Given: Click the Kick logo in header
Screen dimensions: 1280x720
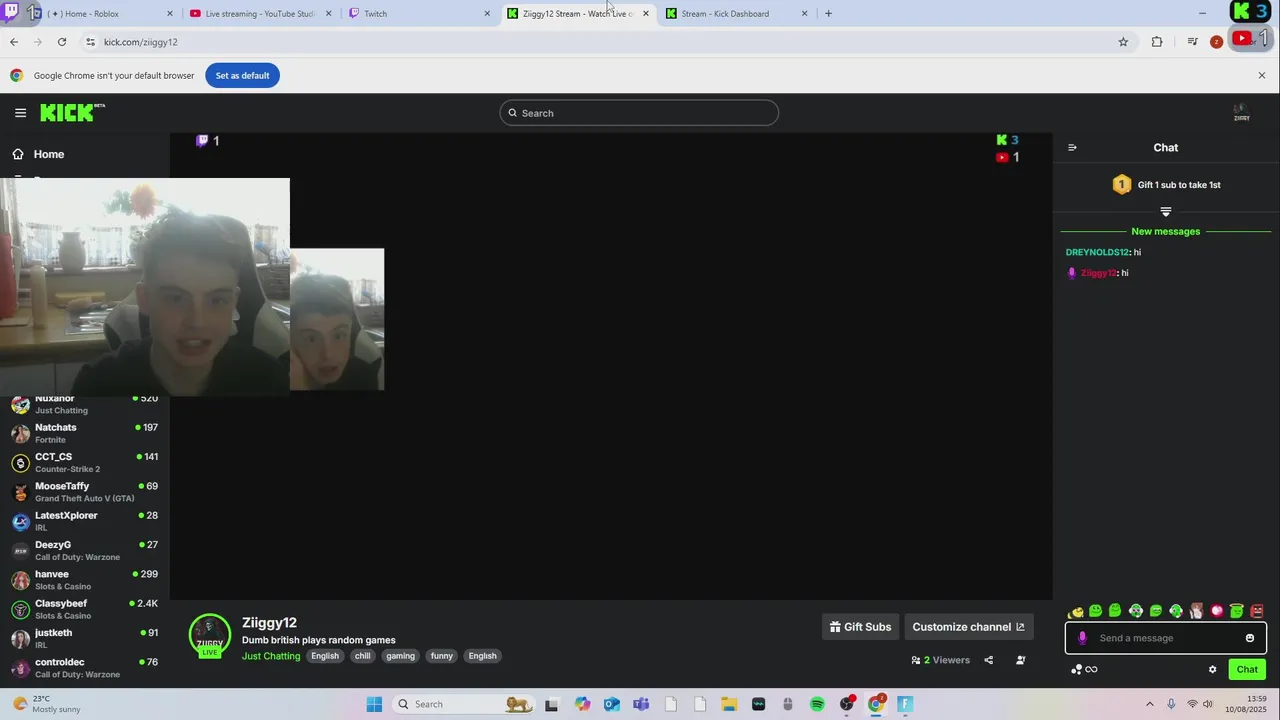Looking at the screenshot, I should pos(72,112).
